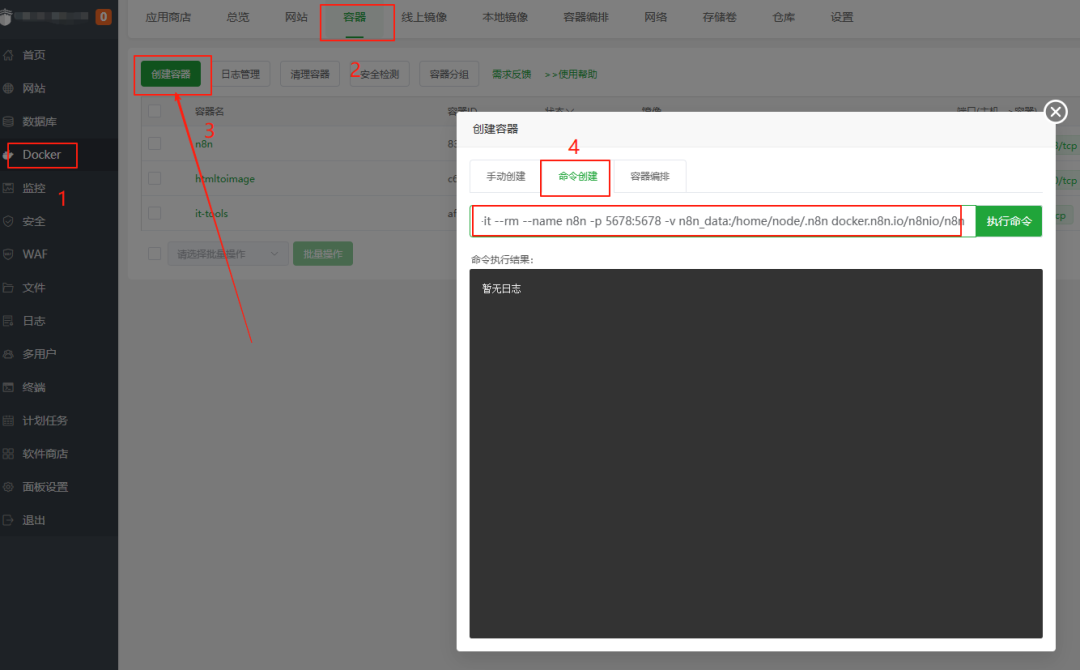This screenshot has height=670, width=1080.
Task: Select the 容器 tab
Action: 355,17
